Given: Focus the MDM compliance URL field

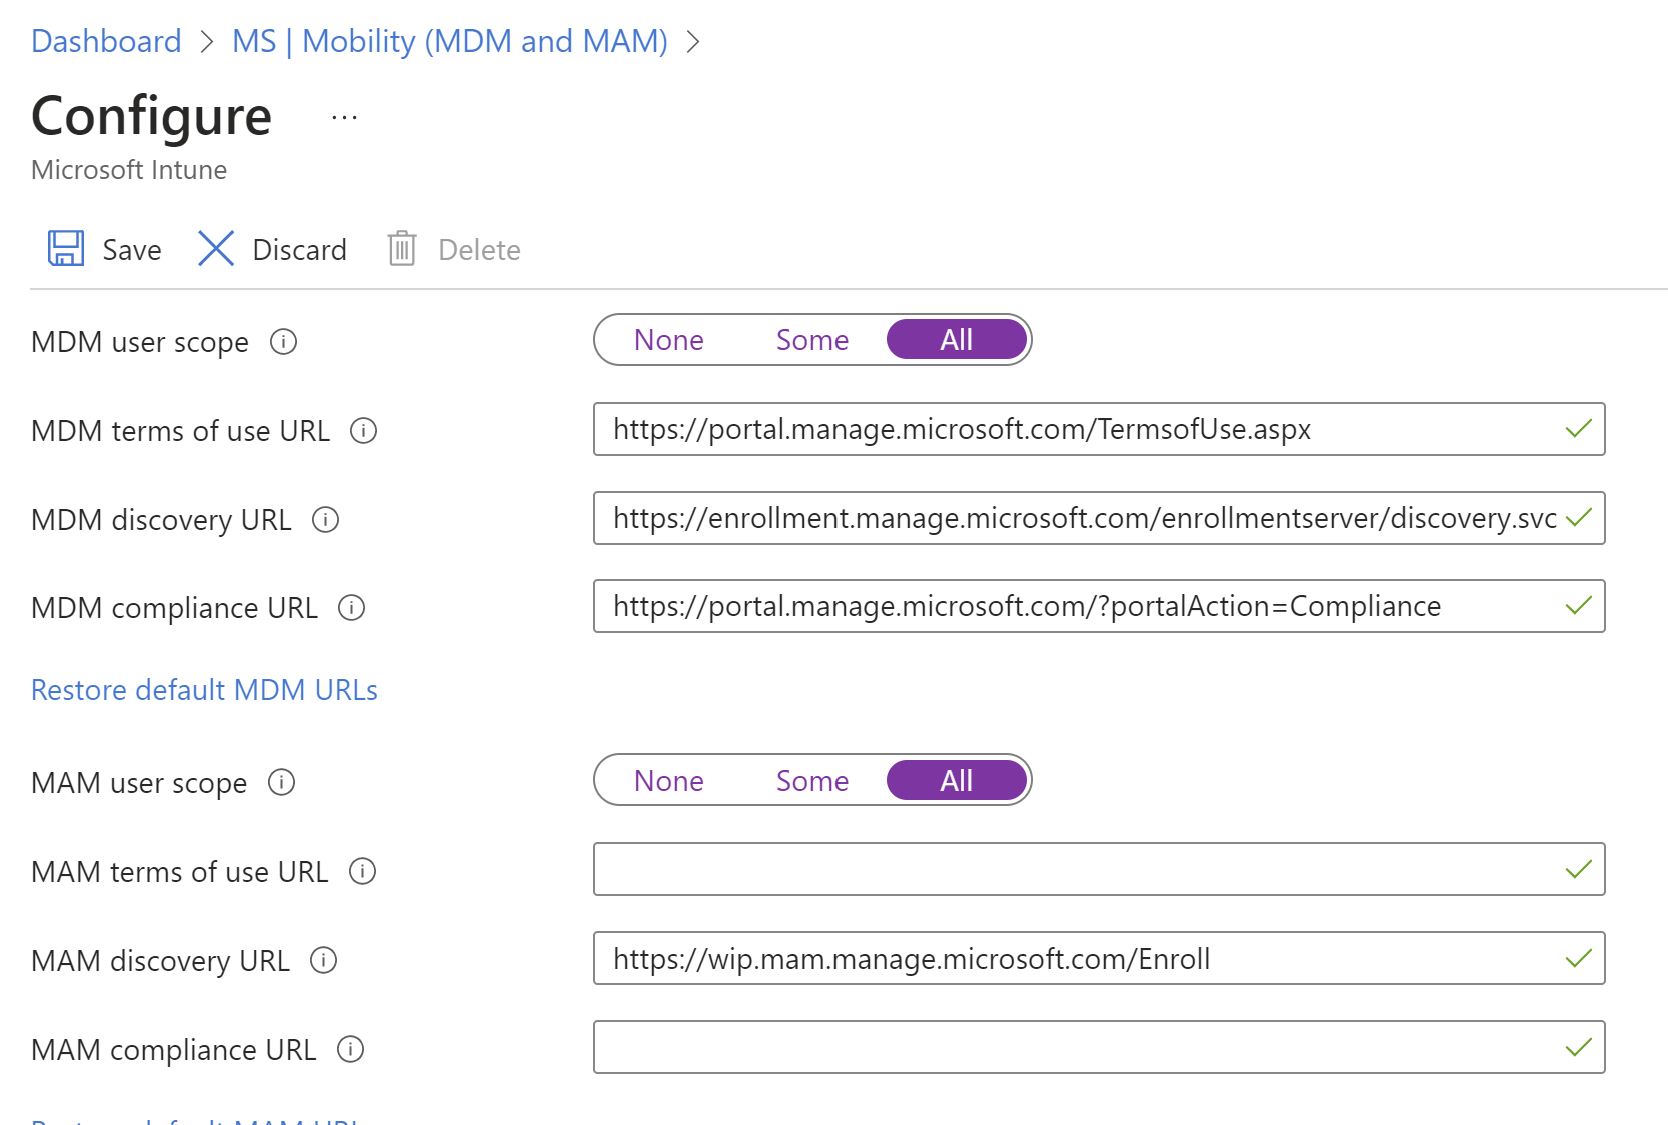Looking at the screenshot, I should [x=1099, y=606].
